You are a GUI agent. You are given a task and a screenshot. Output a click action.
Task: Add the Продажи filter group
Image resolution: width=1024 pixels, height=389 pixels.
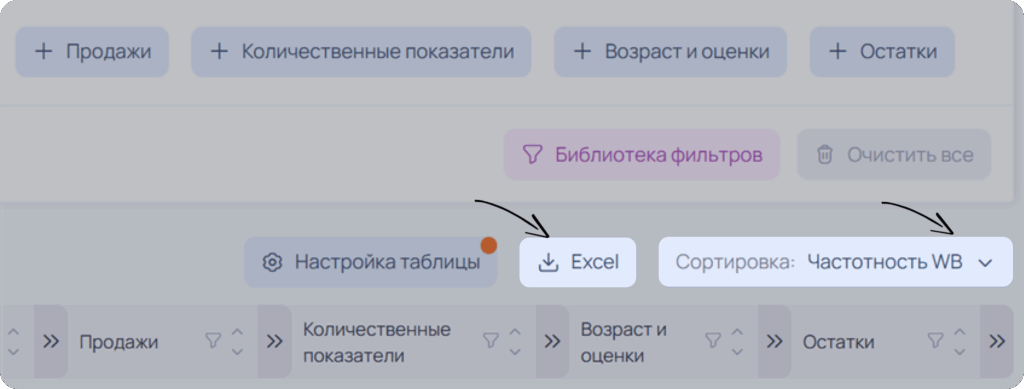tap(92, 52)
